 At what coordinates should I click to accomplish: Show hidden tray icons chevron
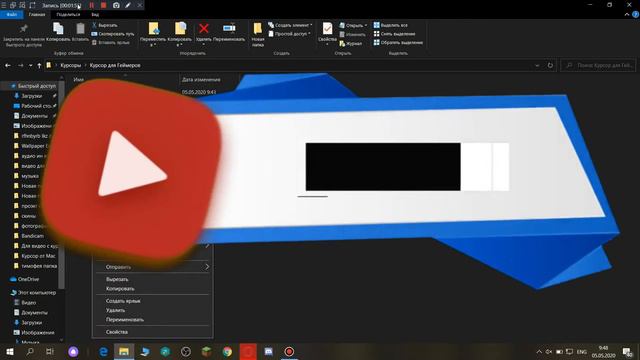tap(539, 351)
